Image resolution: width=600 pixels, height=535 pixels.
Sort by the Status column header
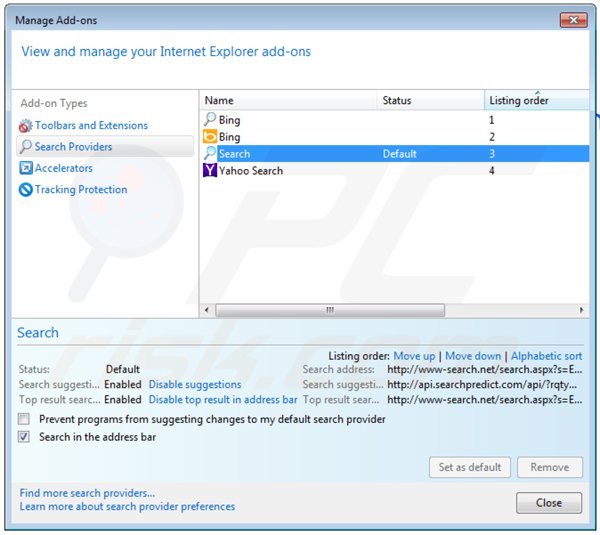(431, 101)
